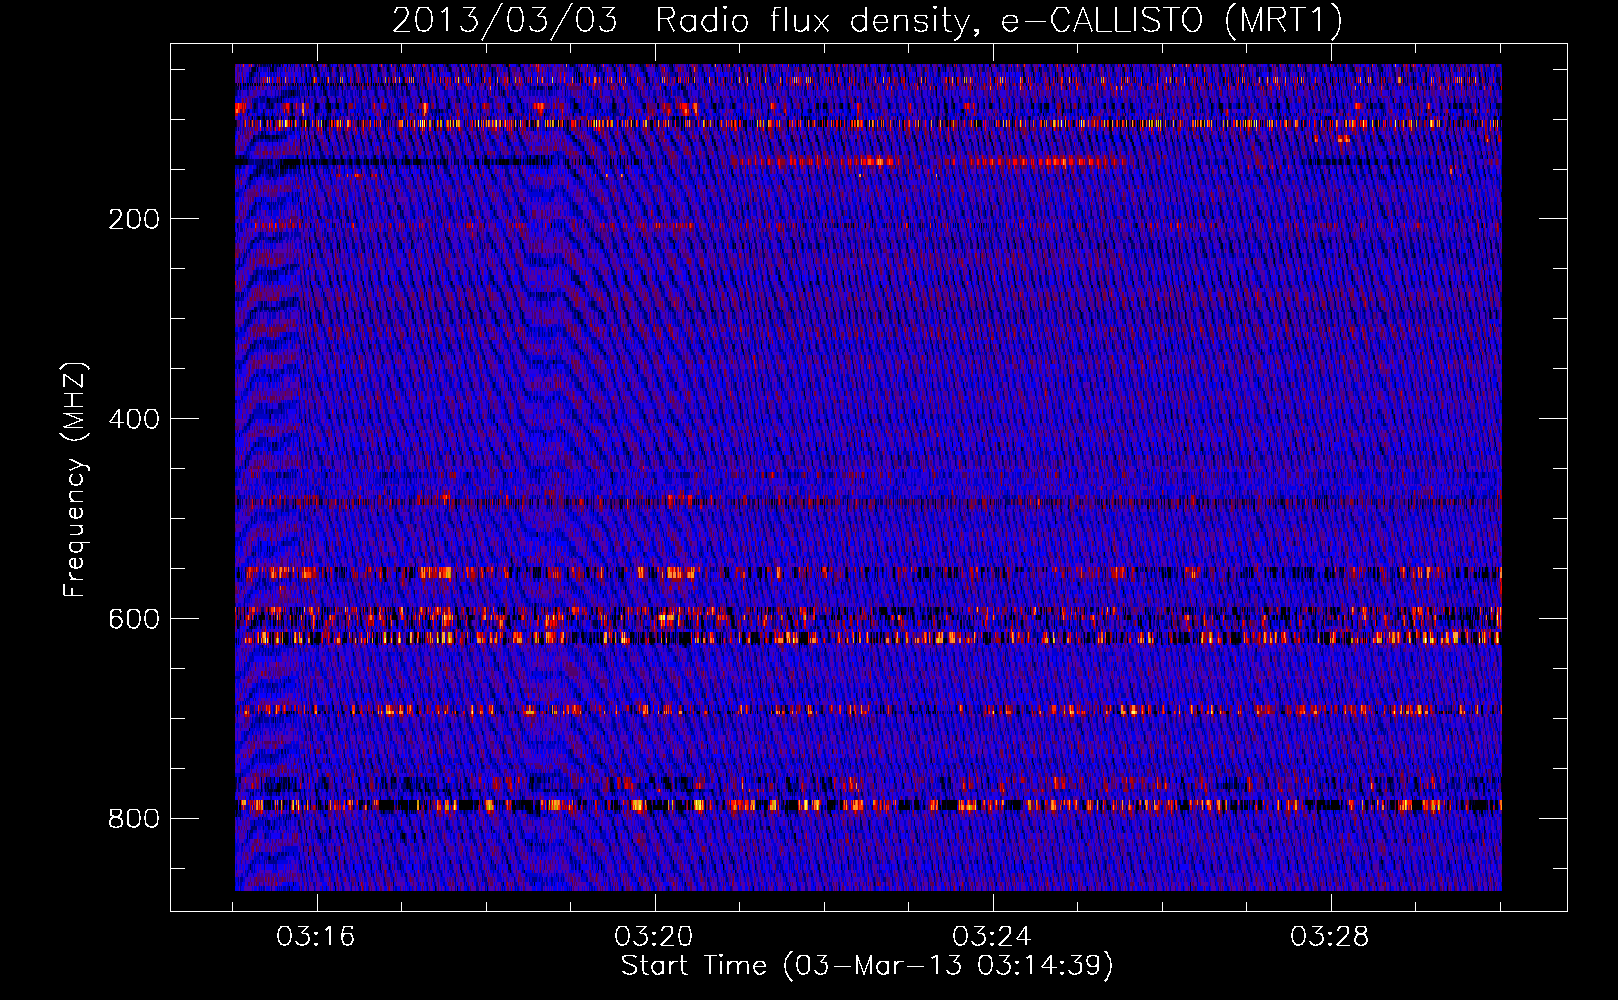Click the 03:28 time tick label

point(1329,937)
